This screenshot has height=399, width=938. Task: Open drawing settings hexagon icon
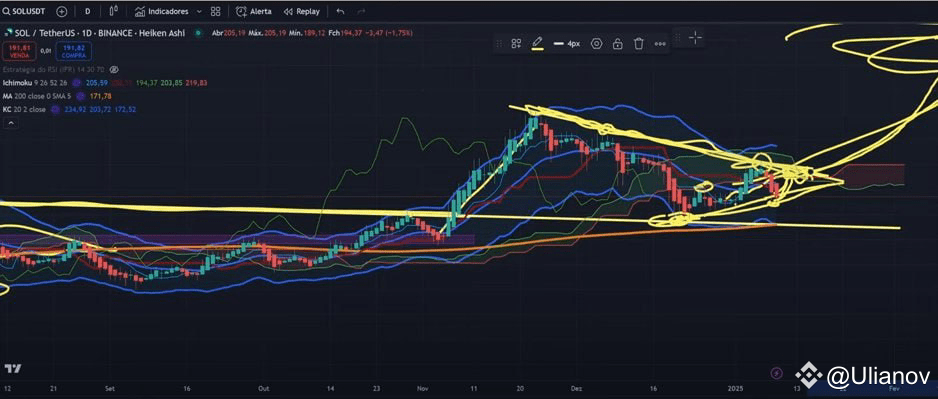click(x=596, y=44)
